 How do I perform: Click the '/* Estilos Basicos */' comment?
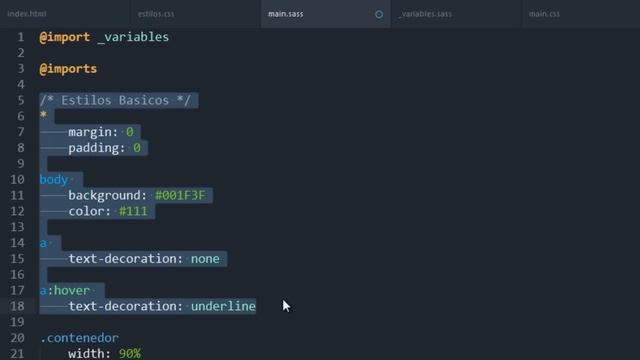pyautogui.click(x=115, y=100)
